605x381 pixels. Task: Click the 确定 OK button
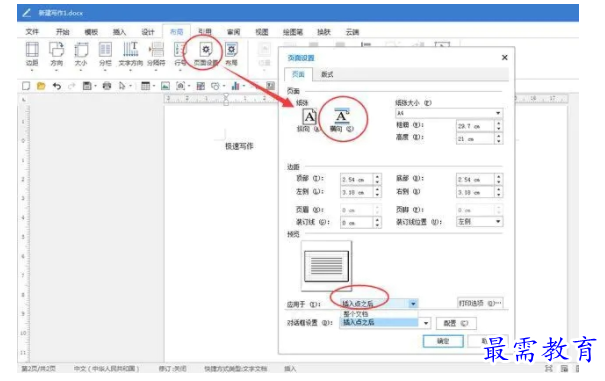point(443,341)
